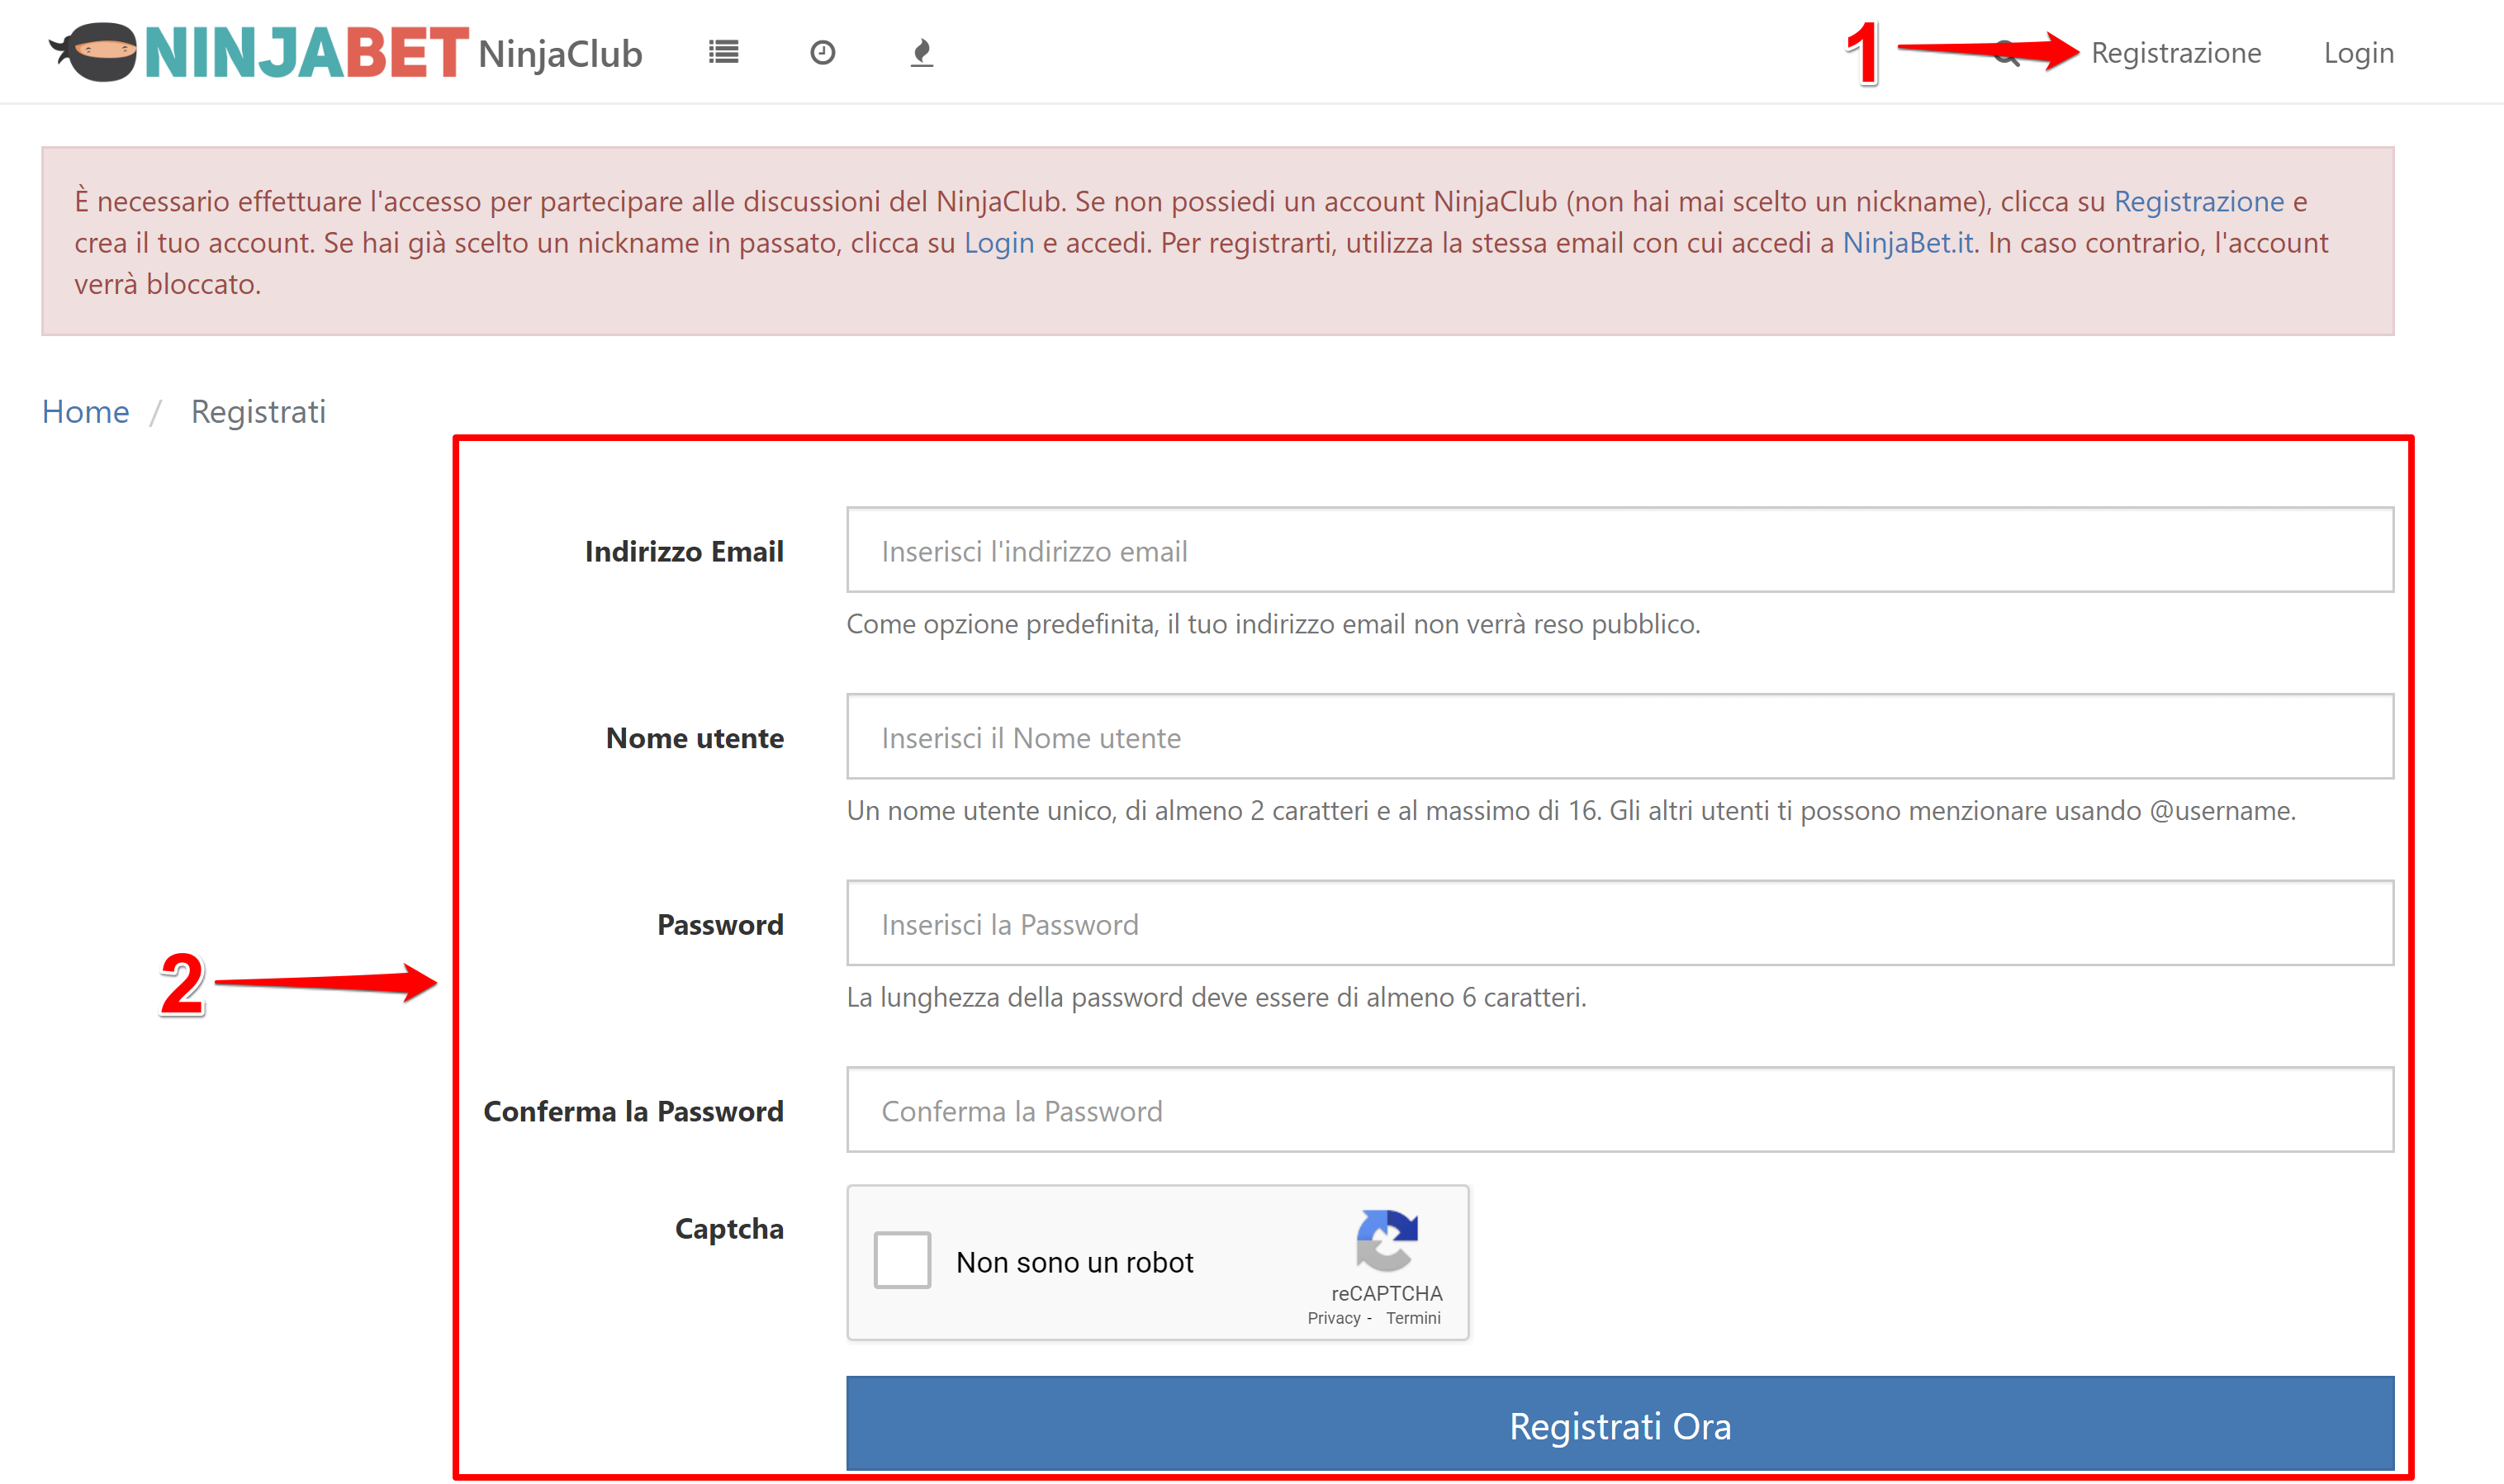Click the 'Password' field label
Screen dimensions: 2504x1484
720,925
